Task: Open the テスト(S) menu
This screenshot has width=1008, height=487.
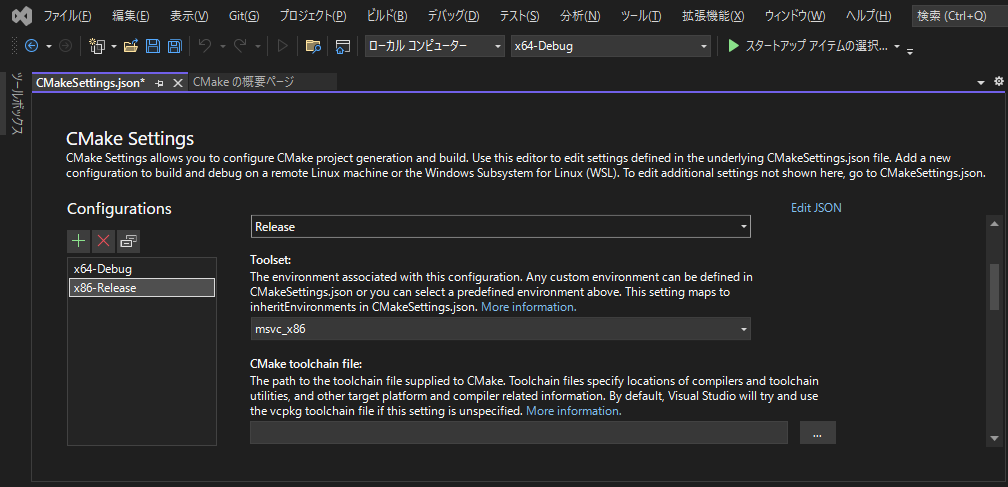Action: (x=519, y=16)
